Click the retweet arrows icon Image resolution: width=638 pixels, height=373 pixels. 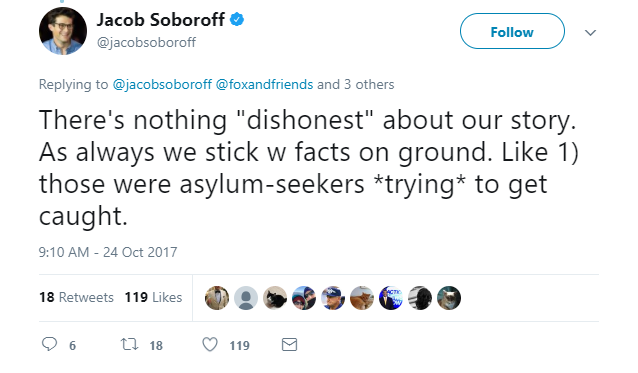[x=130, y=345]
